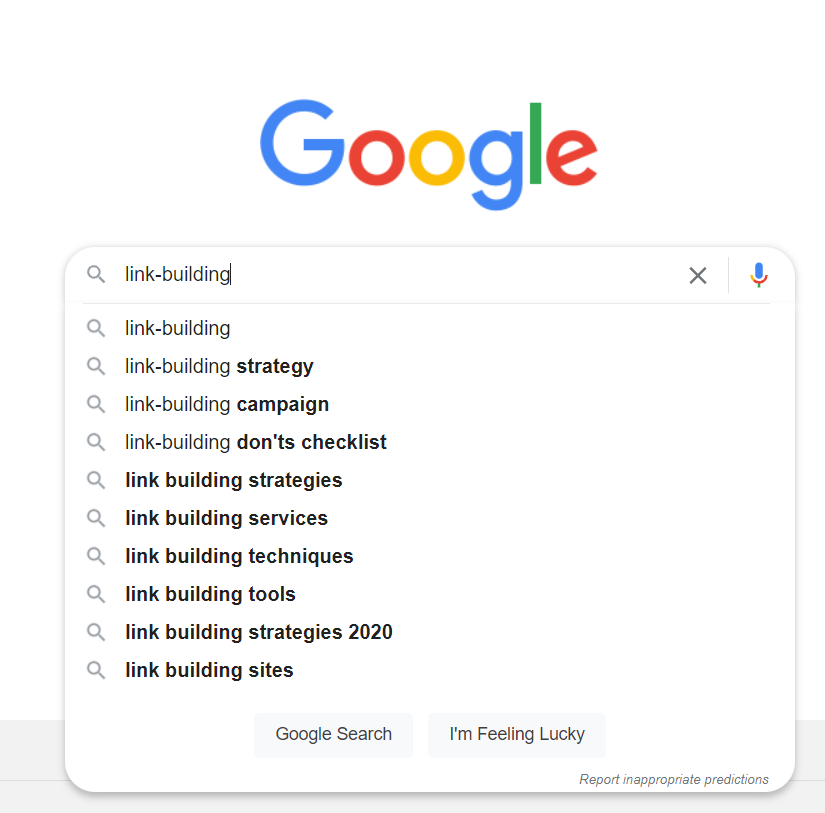The height and width of the screenshot is (813, 825).
Task: Choose 'link building strategies' suggestion
Action: 234,480
